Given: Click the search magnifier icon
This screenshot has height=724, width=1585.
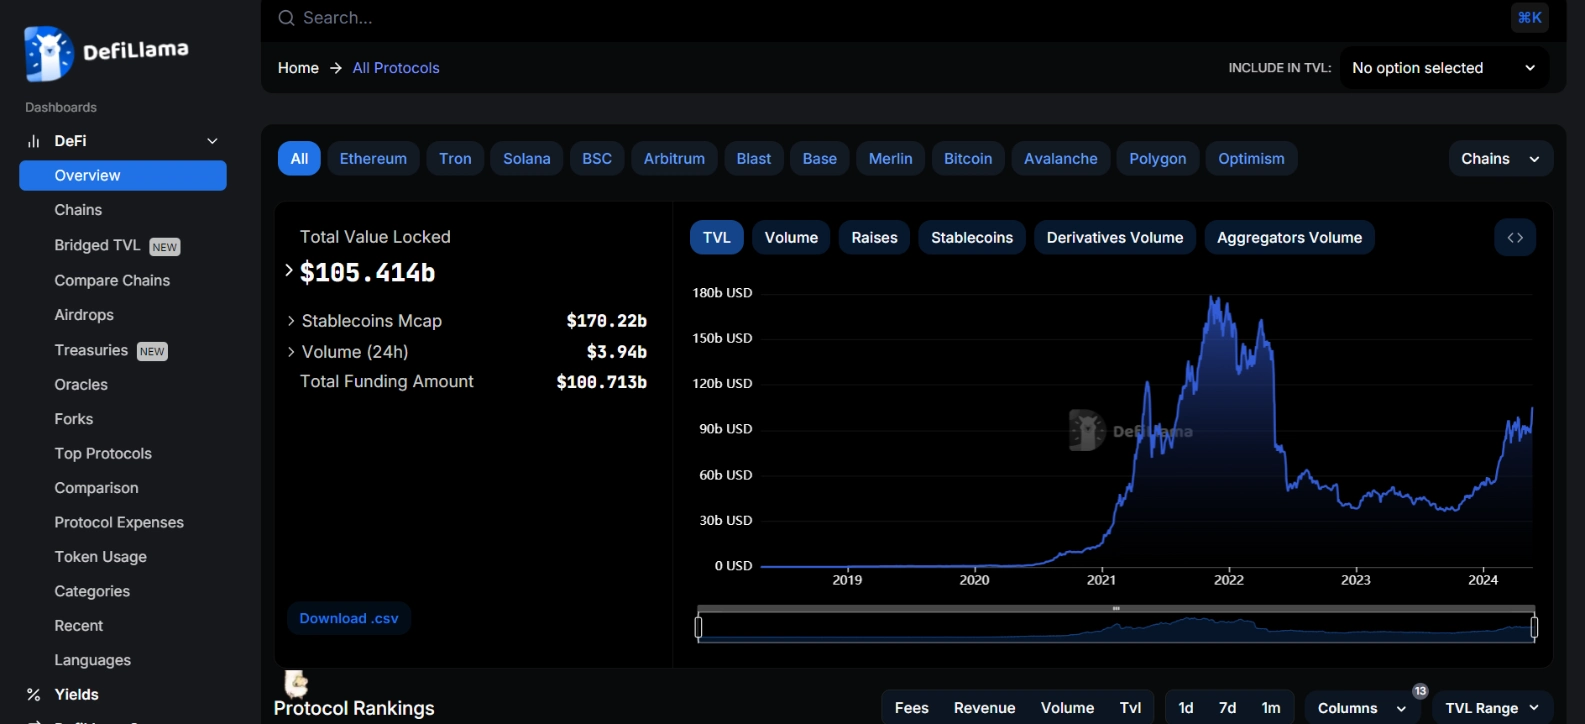Looking at the screenshot, I should (x=286, y=18).
